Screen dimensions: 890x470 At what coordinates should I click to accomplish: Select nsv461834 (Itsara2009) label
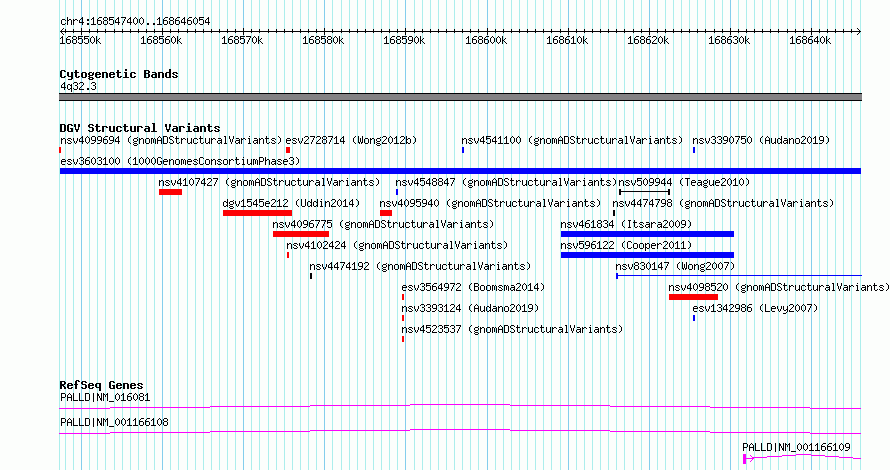[626, 224]
